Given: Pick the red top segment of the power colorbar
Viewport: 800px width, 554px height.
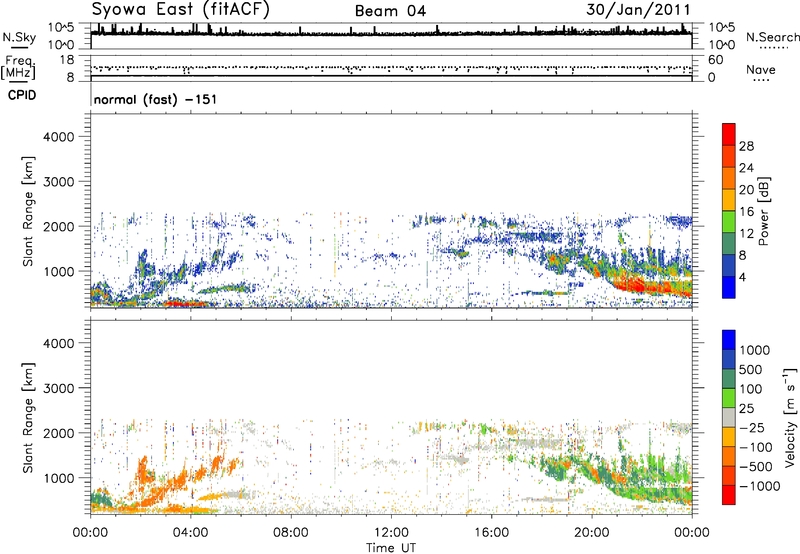Looking at the screenshot, I should (729, 134).
